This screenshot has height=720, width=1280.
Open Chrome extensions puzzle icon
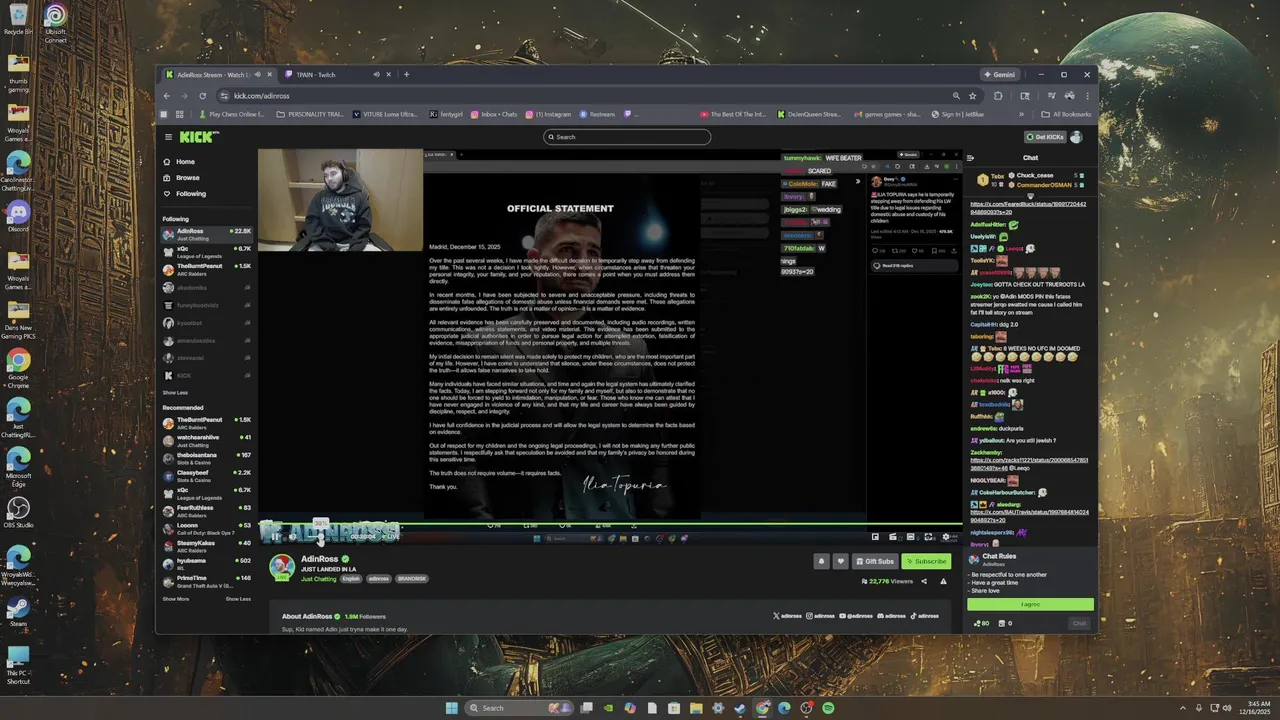998,96
